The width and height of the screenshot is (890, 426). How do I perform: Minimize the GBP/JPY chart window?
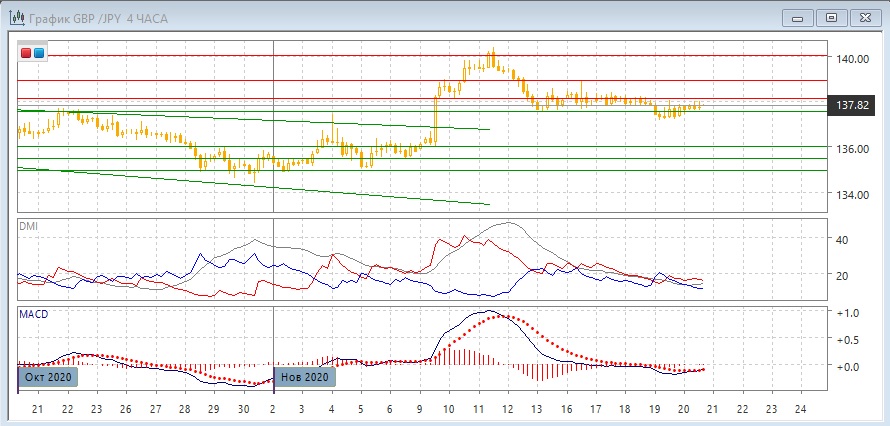click(x=795, y=17)
